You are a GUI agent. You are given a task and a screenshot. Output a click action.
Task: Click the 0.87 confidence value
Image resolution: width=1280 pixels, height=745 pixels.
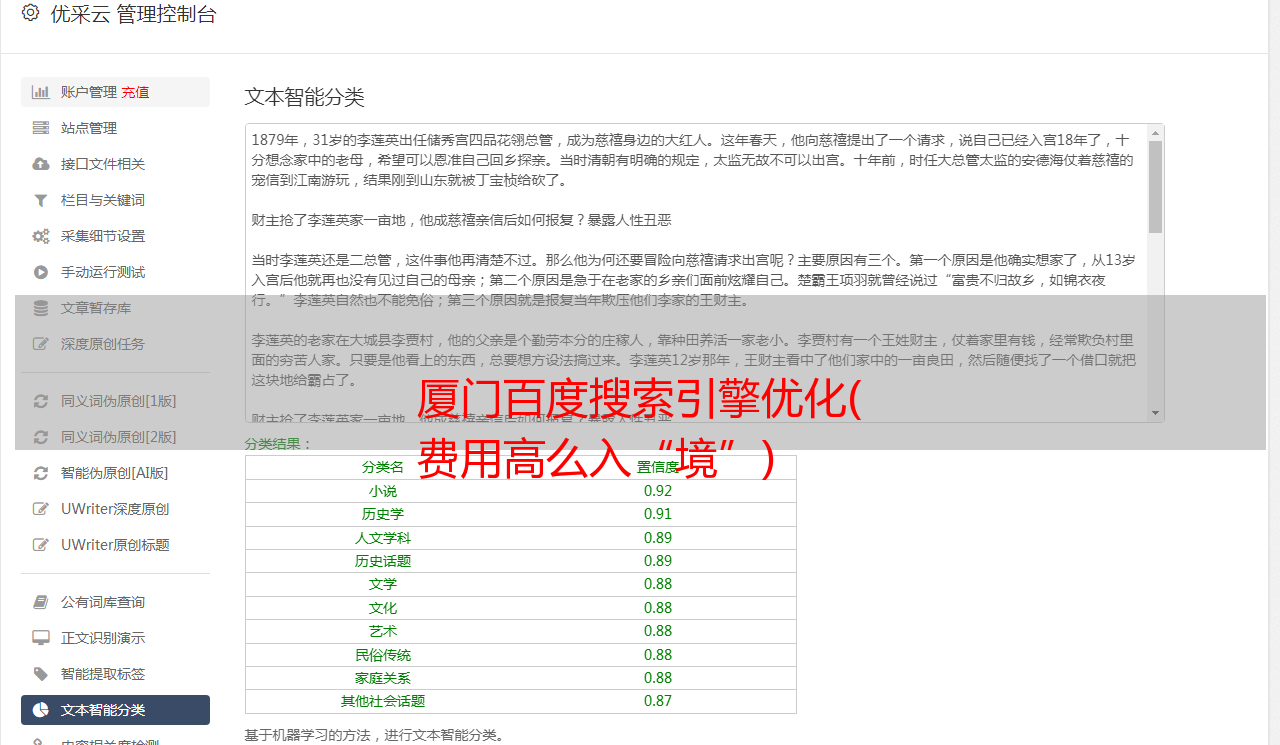coord(658,701)
